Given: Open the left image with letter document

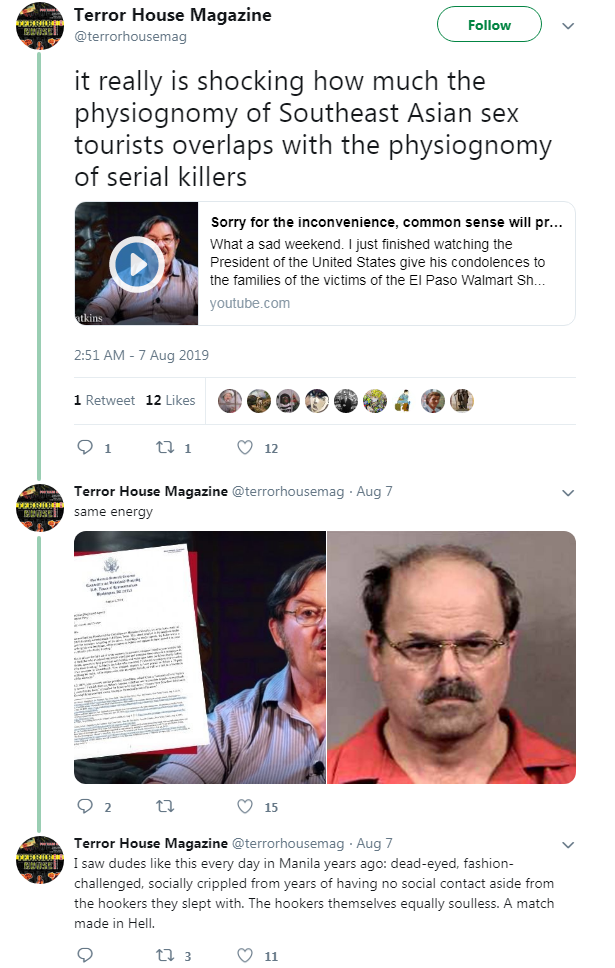Looking at the screenshot, I should tap(199, 657).
